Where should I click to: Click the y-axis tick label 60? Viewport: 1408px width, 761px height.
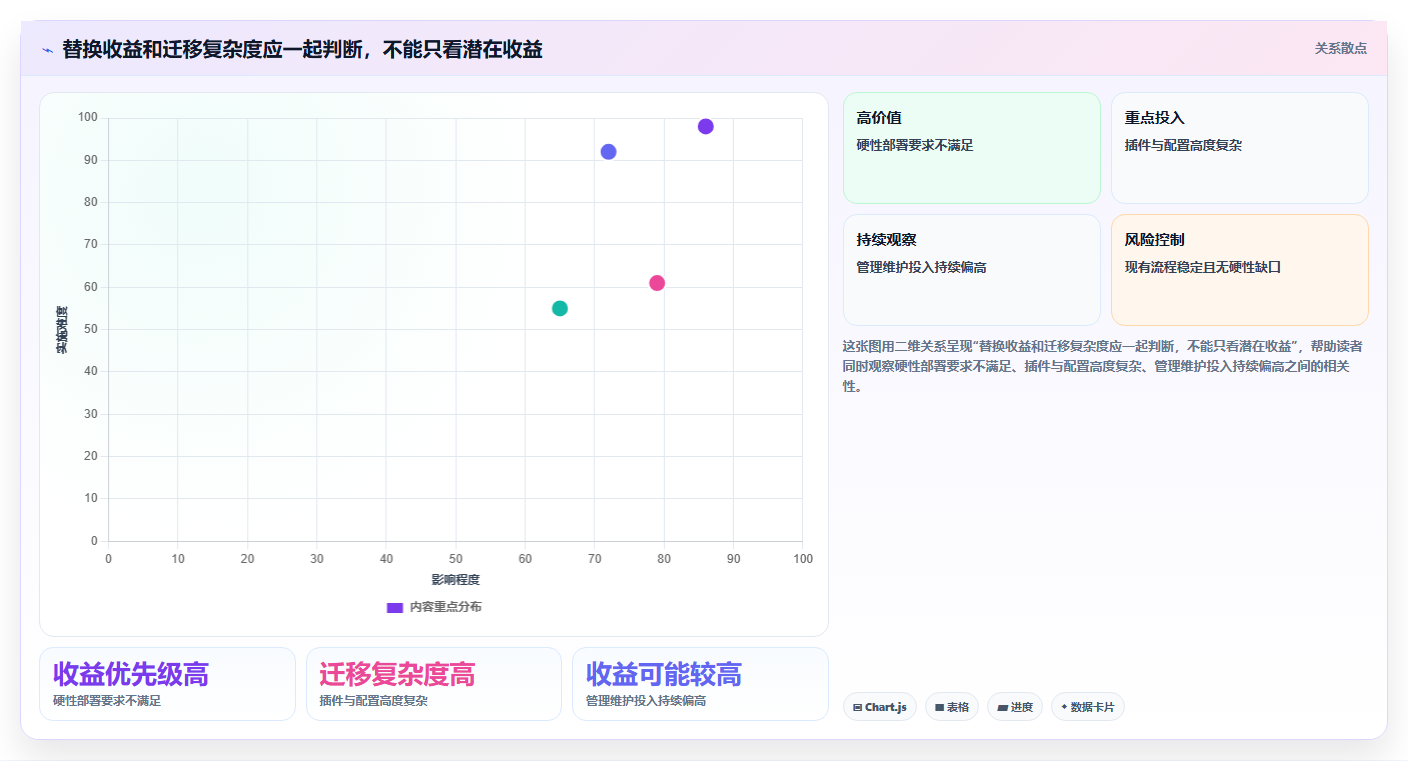[91, 287]
